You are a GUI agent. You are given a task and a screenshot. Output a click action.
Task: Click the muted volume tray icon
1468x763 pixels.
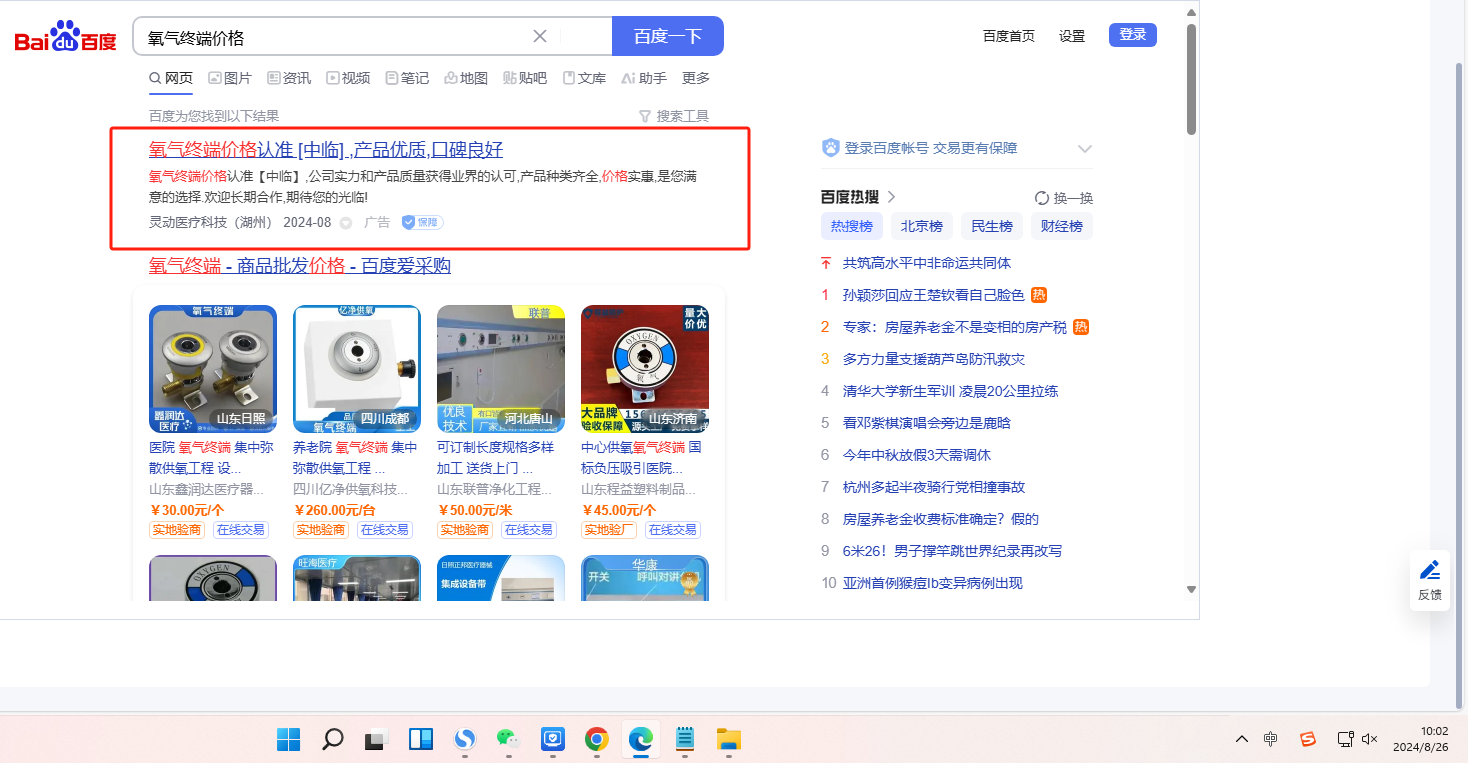point(1370,739)
